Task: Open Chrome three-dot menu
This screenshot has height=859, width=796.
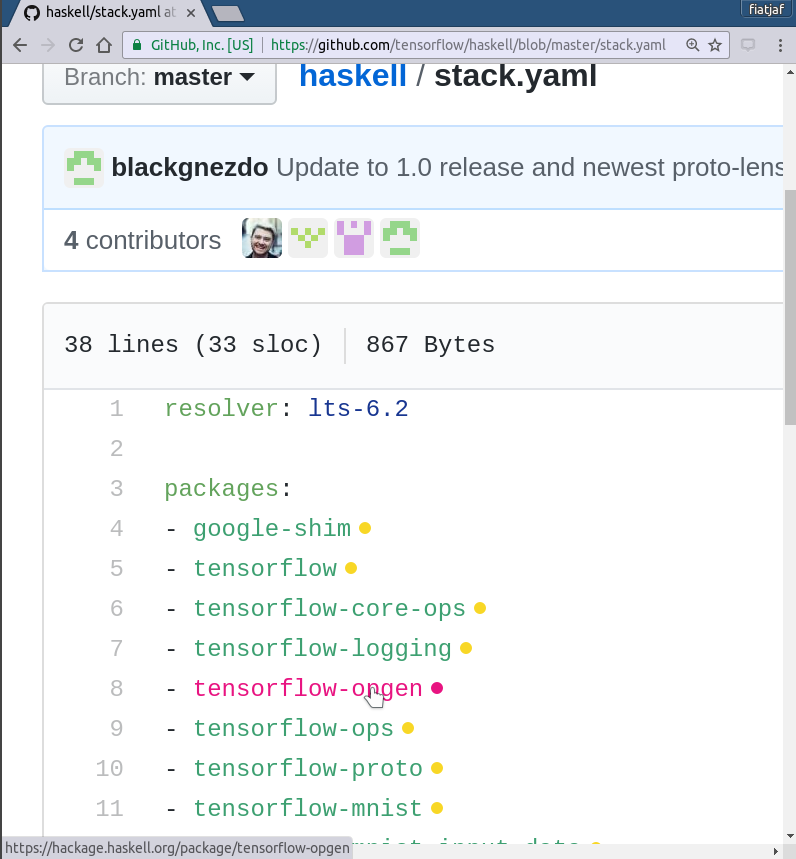Action: point(780,45)
